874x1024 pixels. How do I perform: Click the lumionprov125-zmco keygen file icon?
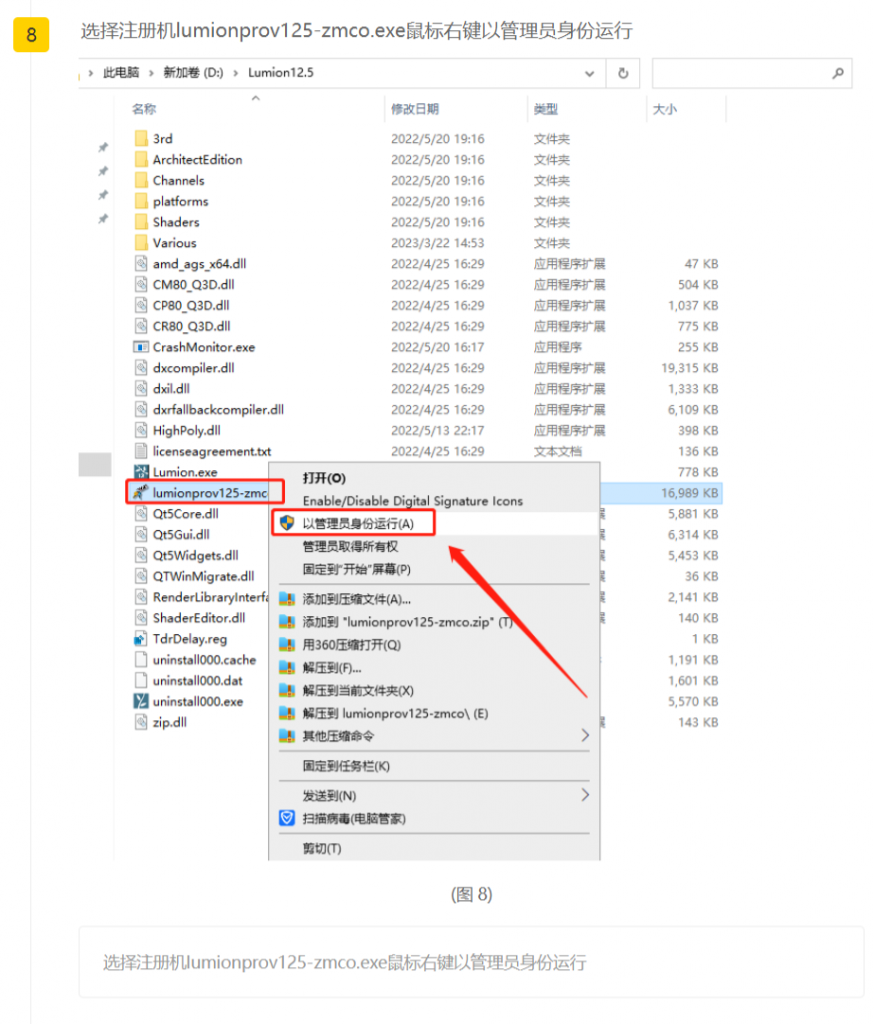tap(141, 492)
